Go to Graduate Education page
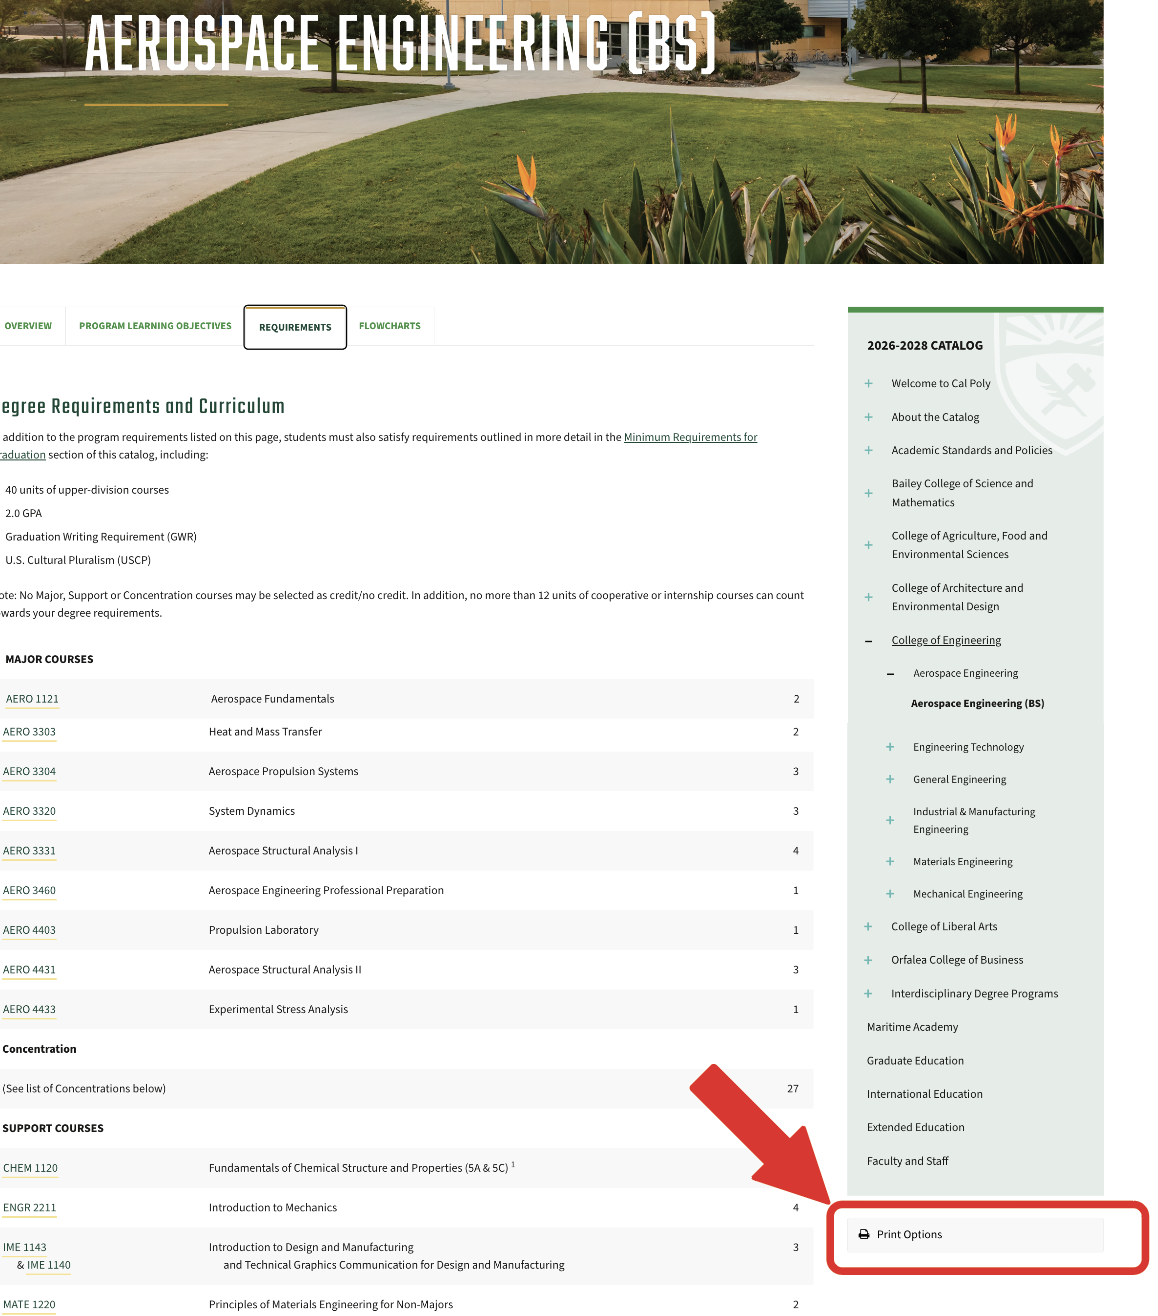Screen dimensions: 1158x1316 [x=915, y=1061]
